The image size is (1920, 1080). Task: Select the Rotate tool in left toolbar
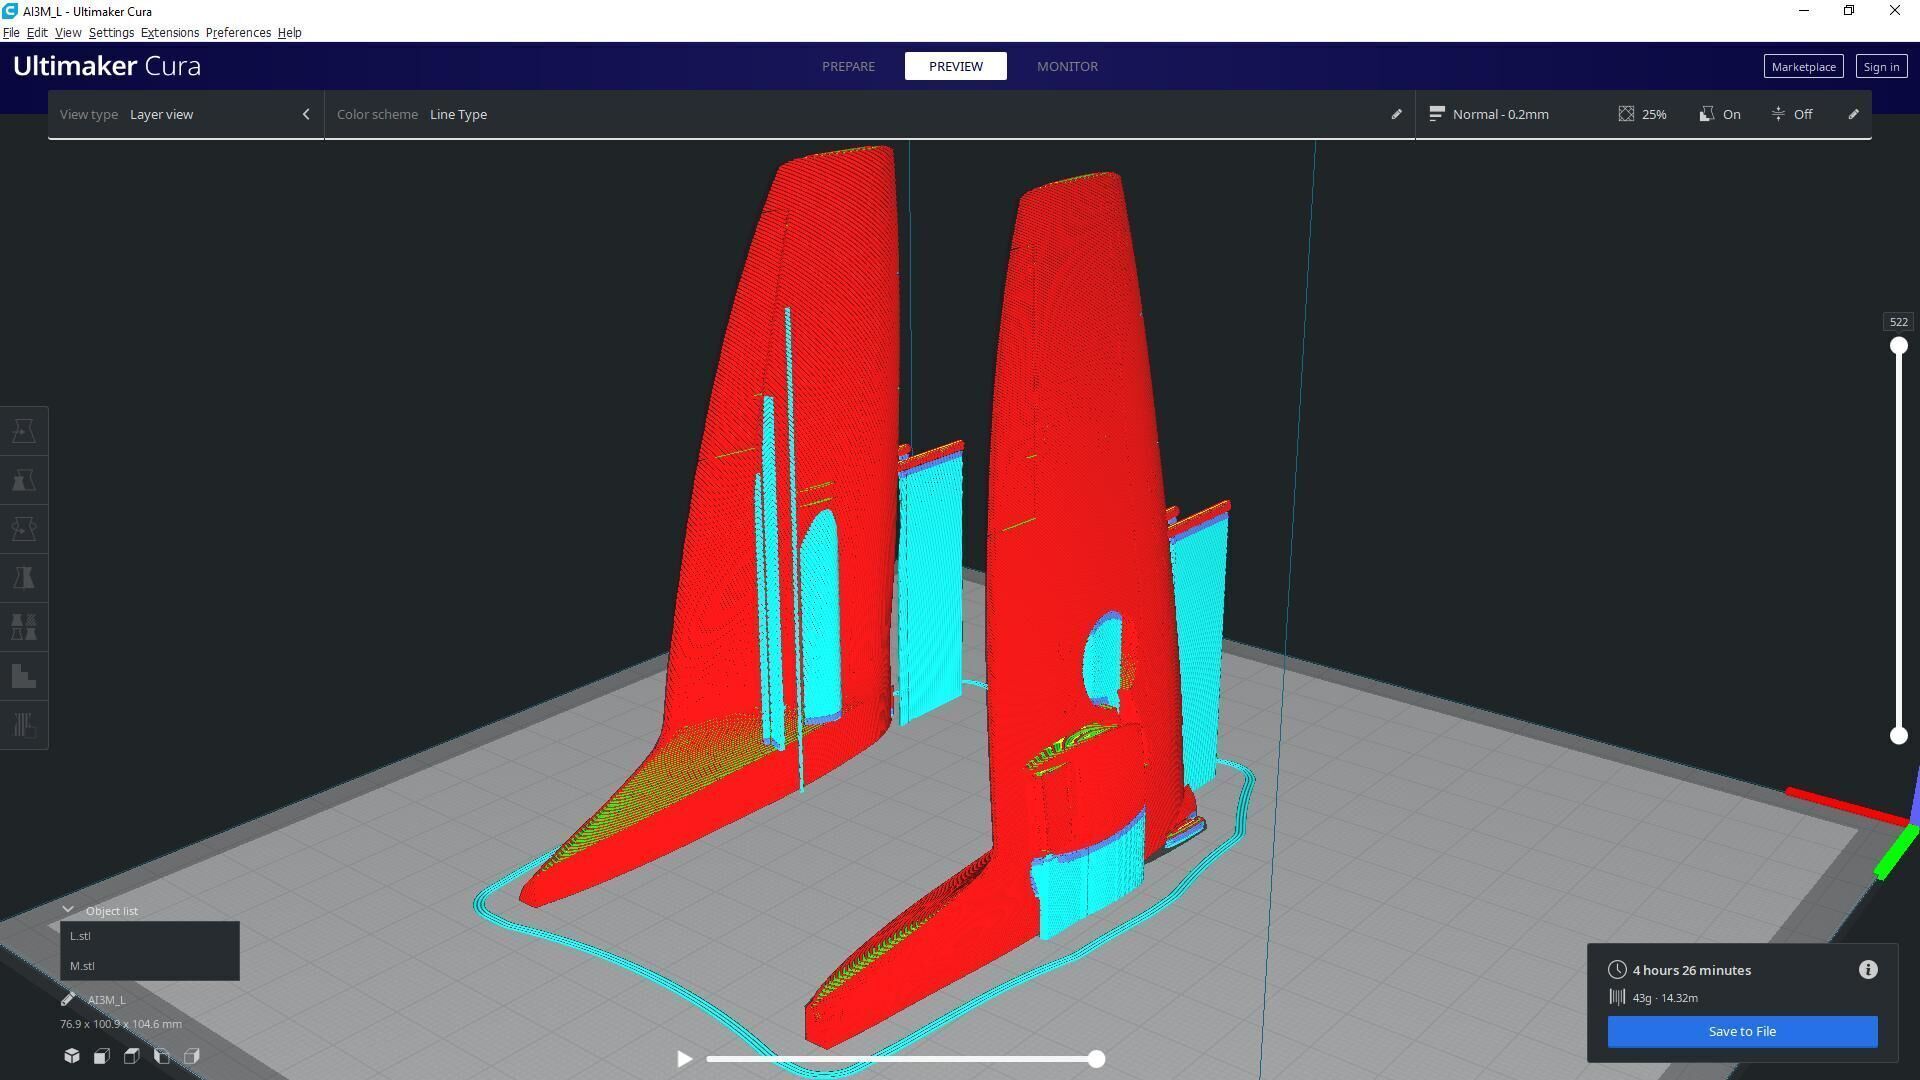tap(24, 529)
